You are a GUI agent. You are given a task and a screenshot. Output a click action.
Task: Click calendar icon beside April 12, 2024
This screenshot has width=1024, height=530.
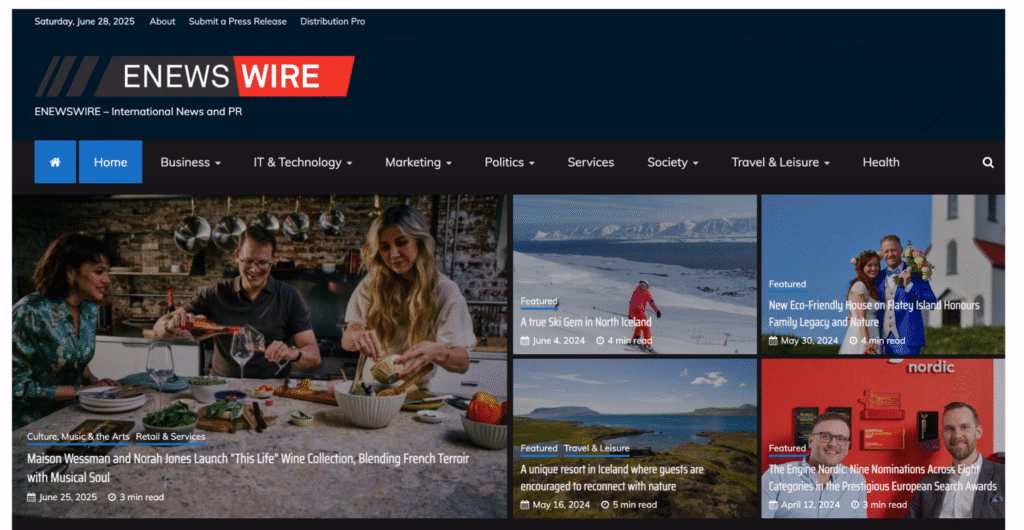tap(773, 504)
